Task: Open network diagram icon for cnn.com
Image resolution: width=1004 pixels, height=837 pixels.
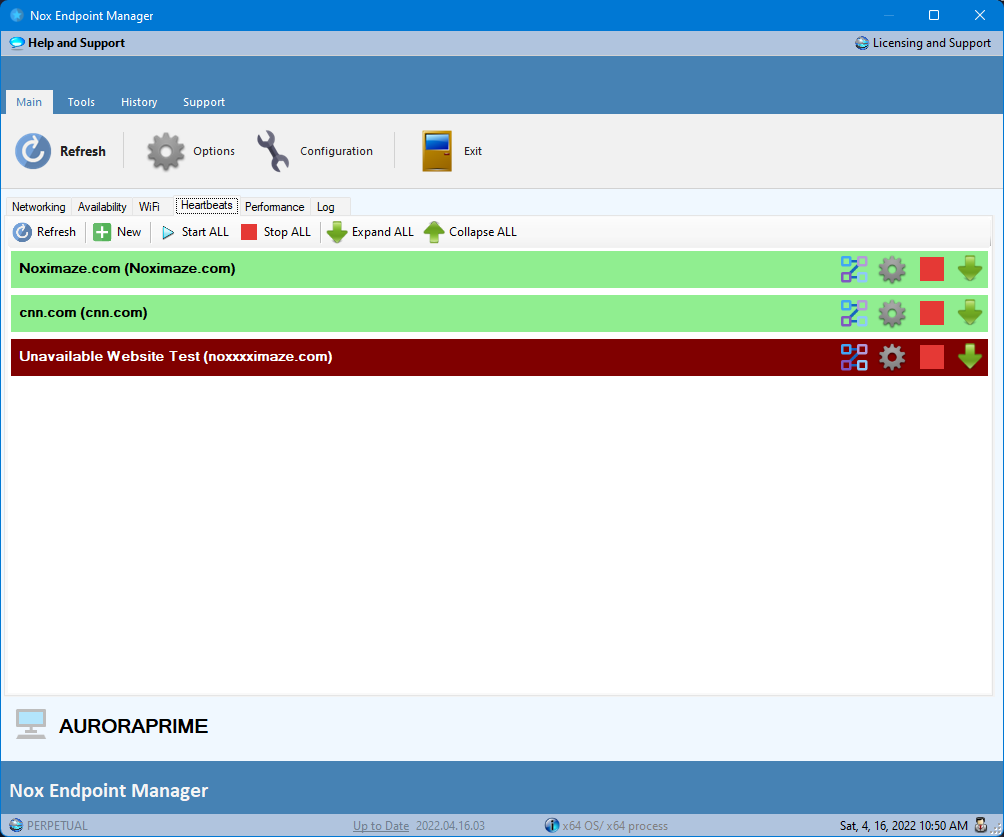Action: pyautogui.click(x=854, y=314)
